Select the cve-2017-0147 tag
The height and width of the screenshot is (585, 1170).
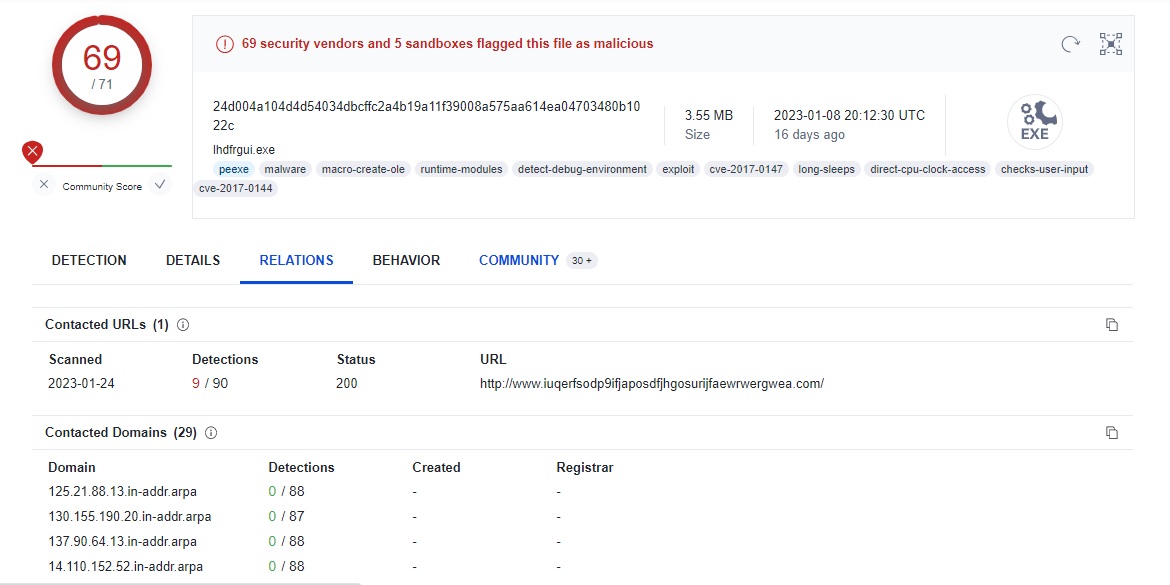point(746,169)
